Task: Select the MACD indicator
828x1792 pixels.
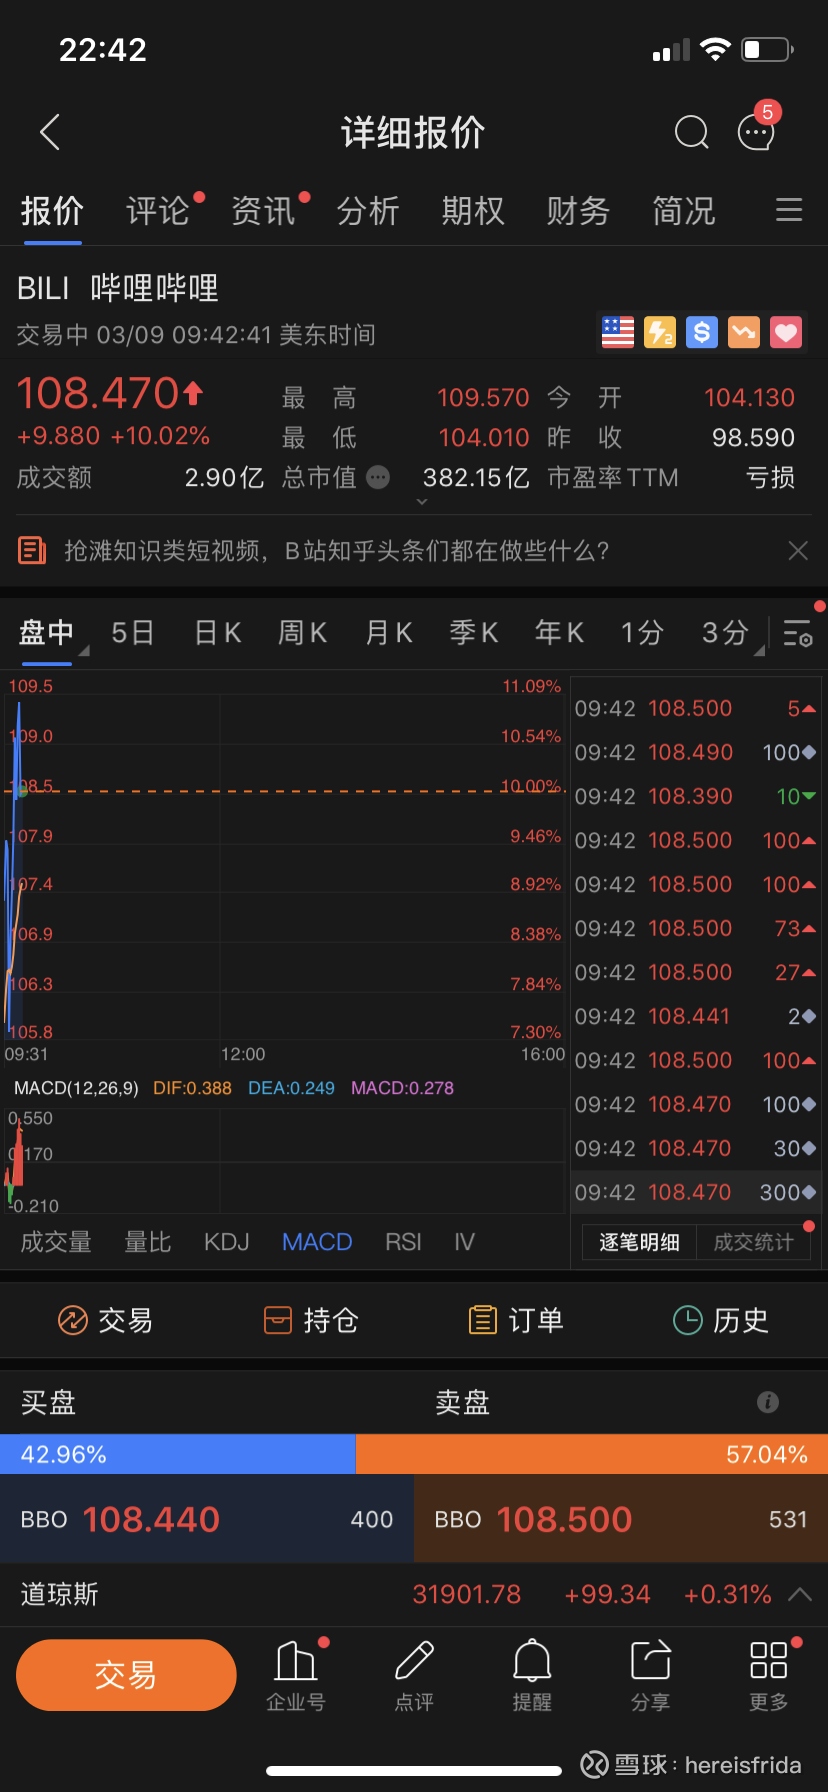Action: tap(317, 1242)
